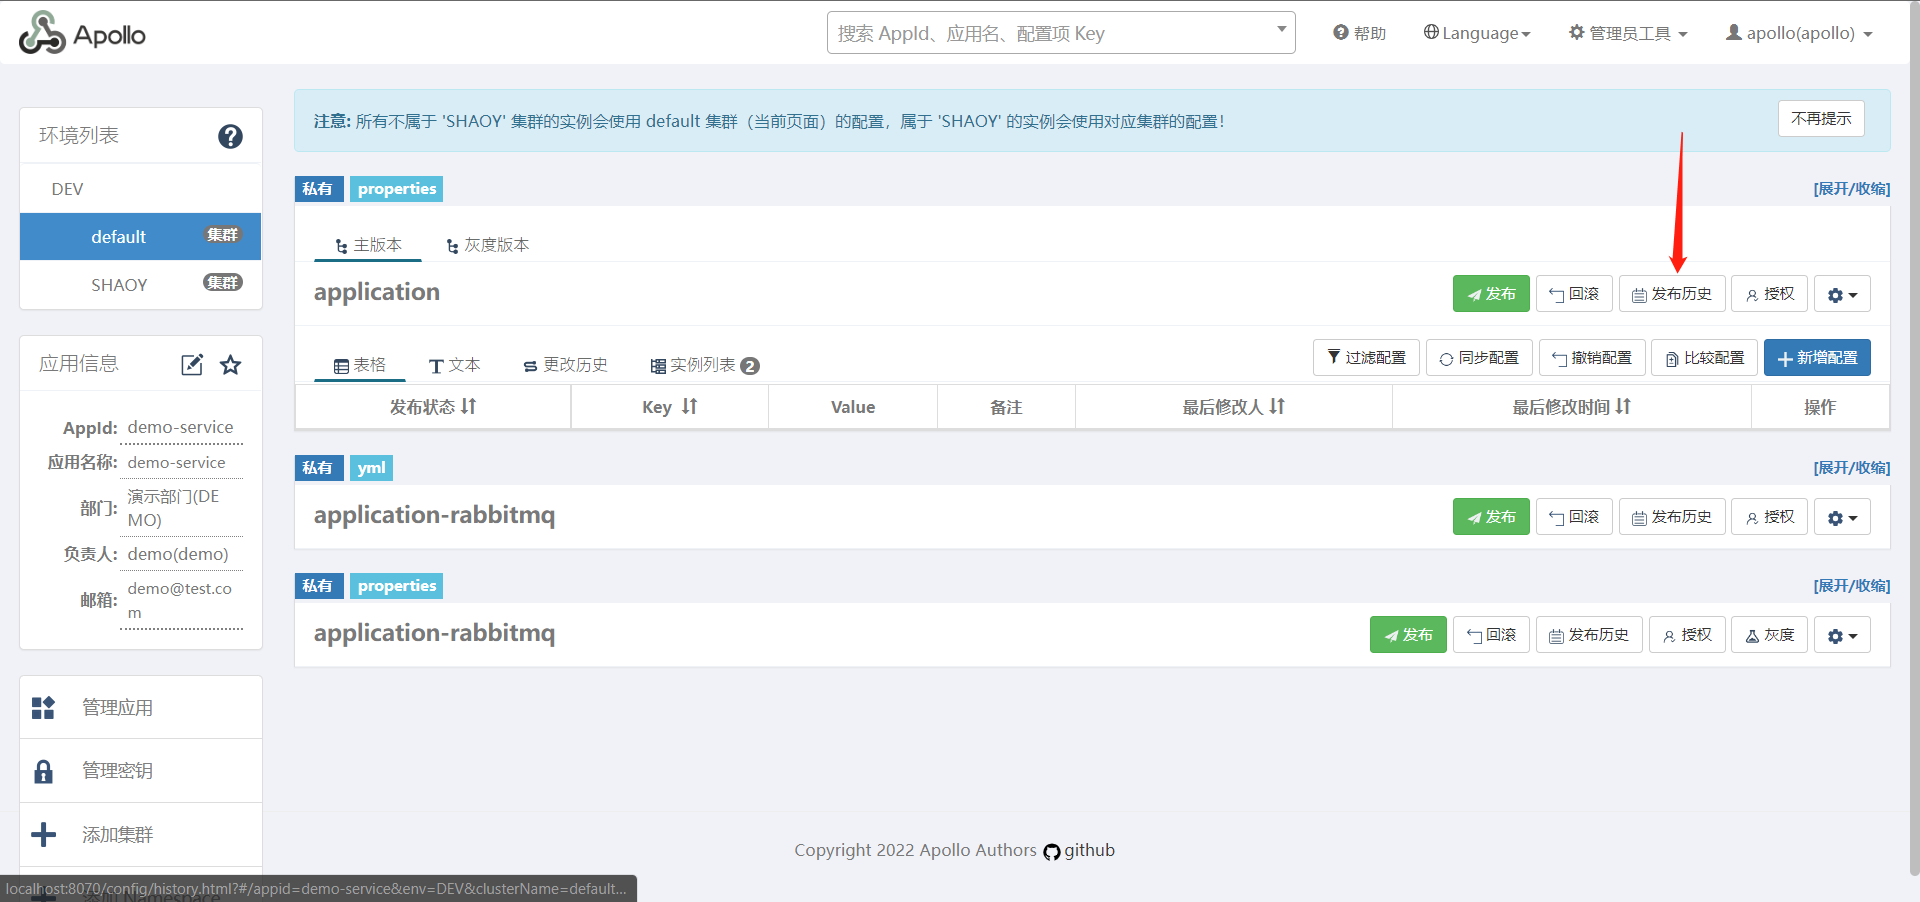
Task: Toggle 展开/收缩 for the properties rabbitmq namespace
Action: coord(1851,586)
